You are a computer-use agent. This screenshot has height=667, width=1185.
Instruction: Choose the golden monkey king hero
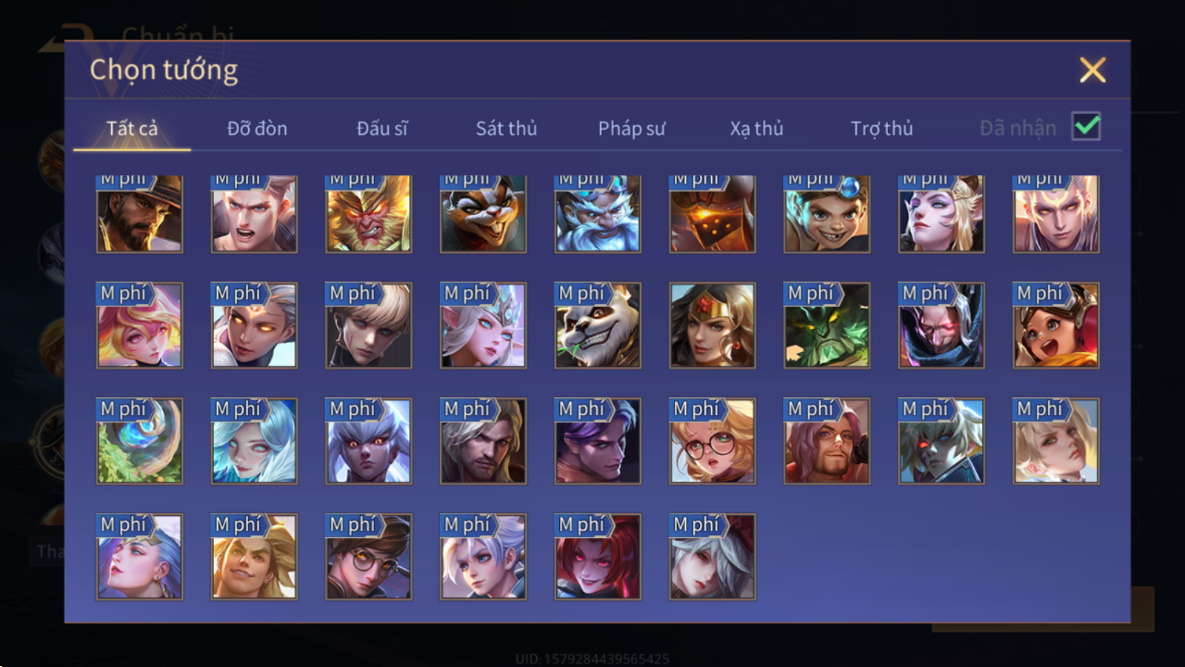coord(369,213)
